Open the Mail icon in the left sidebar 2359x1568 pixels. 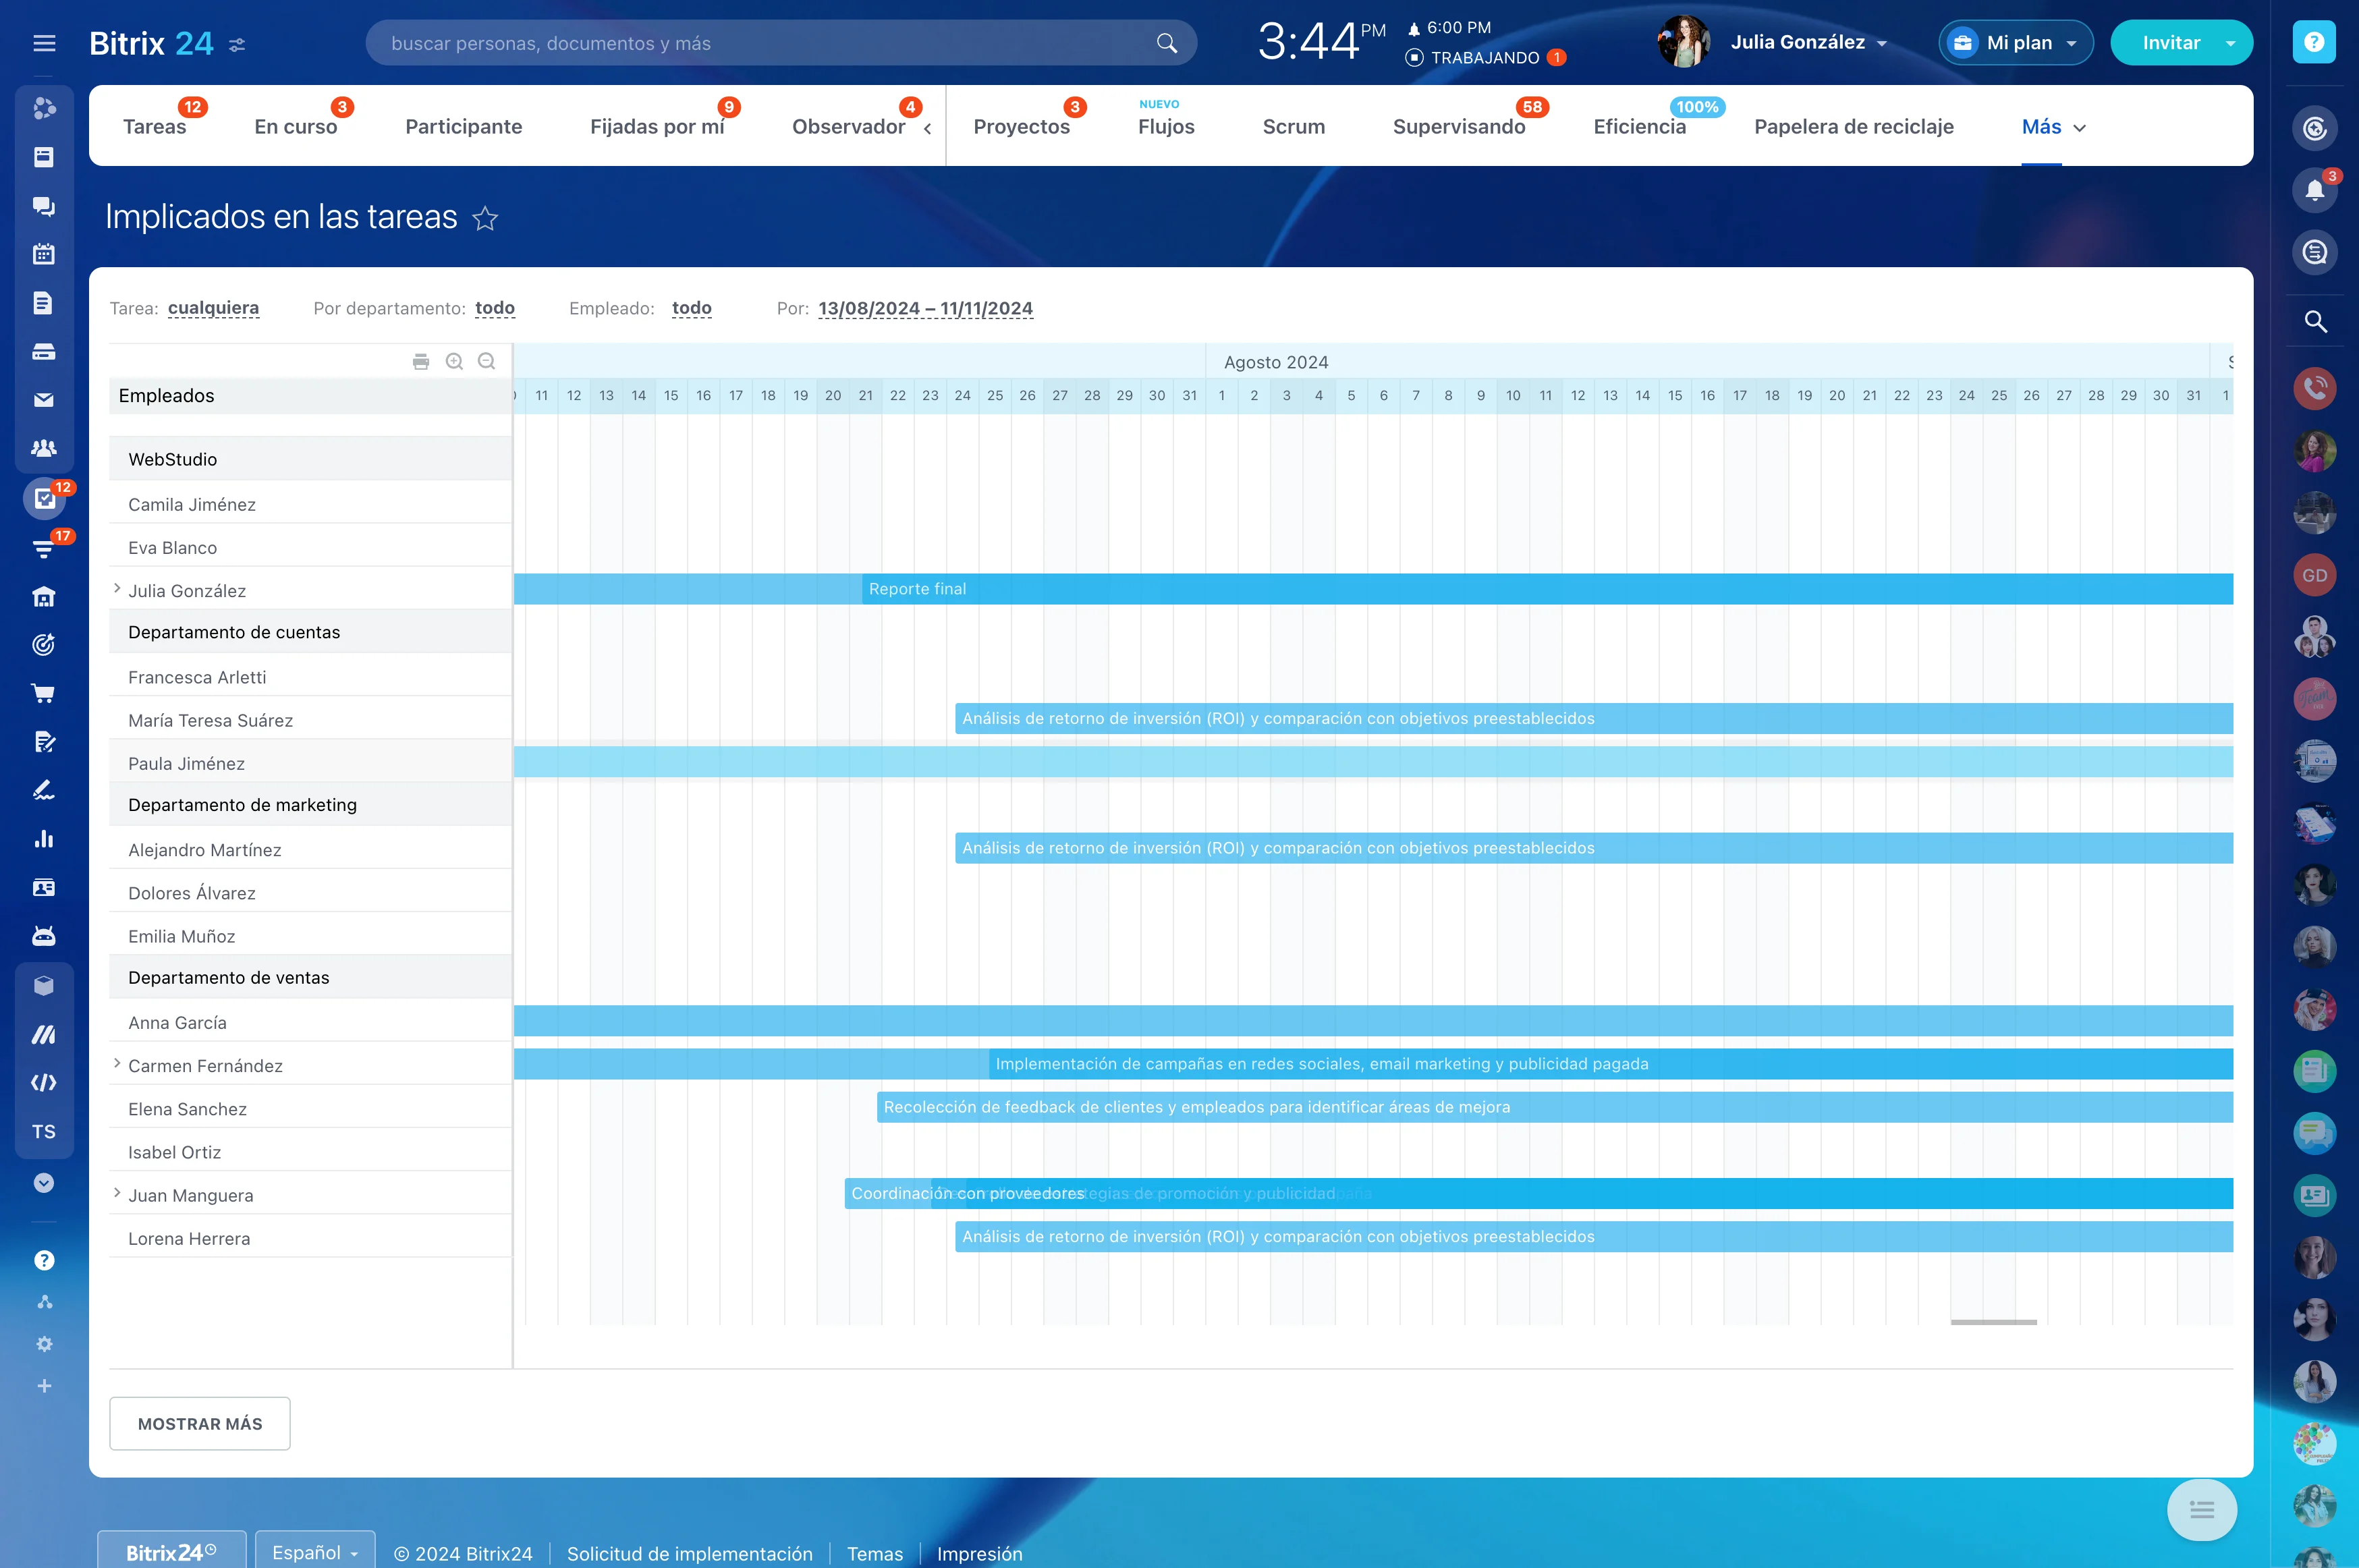click(x=44, y=400)
